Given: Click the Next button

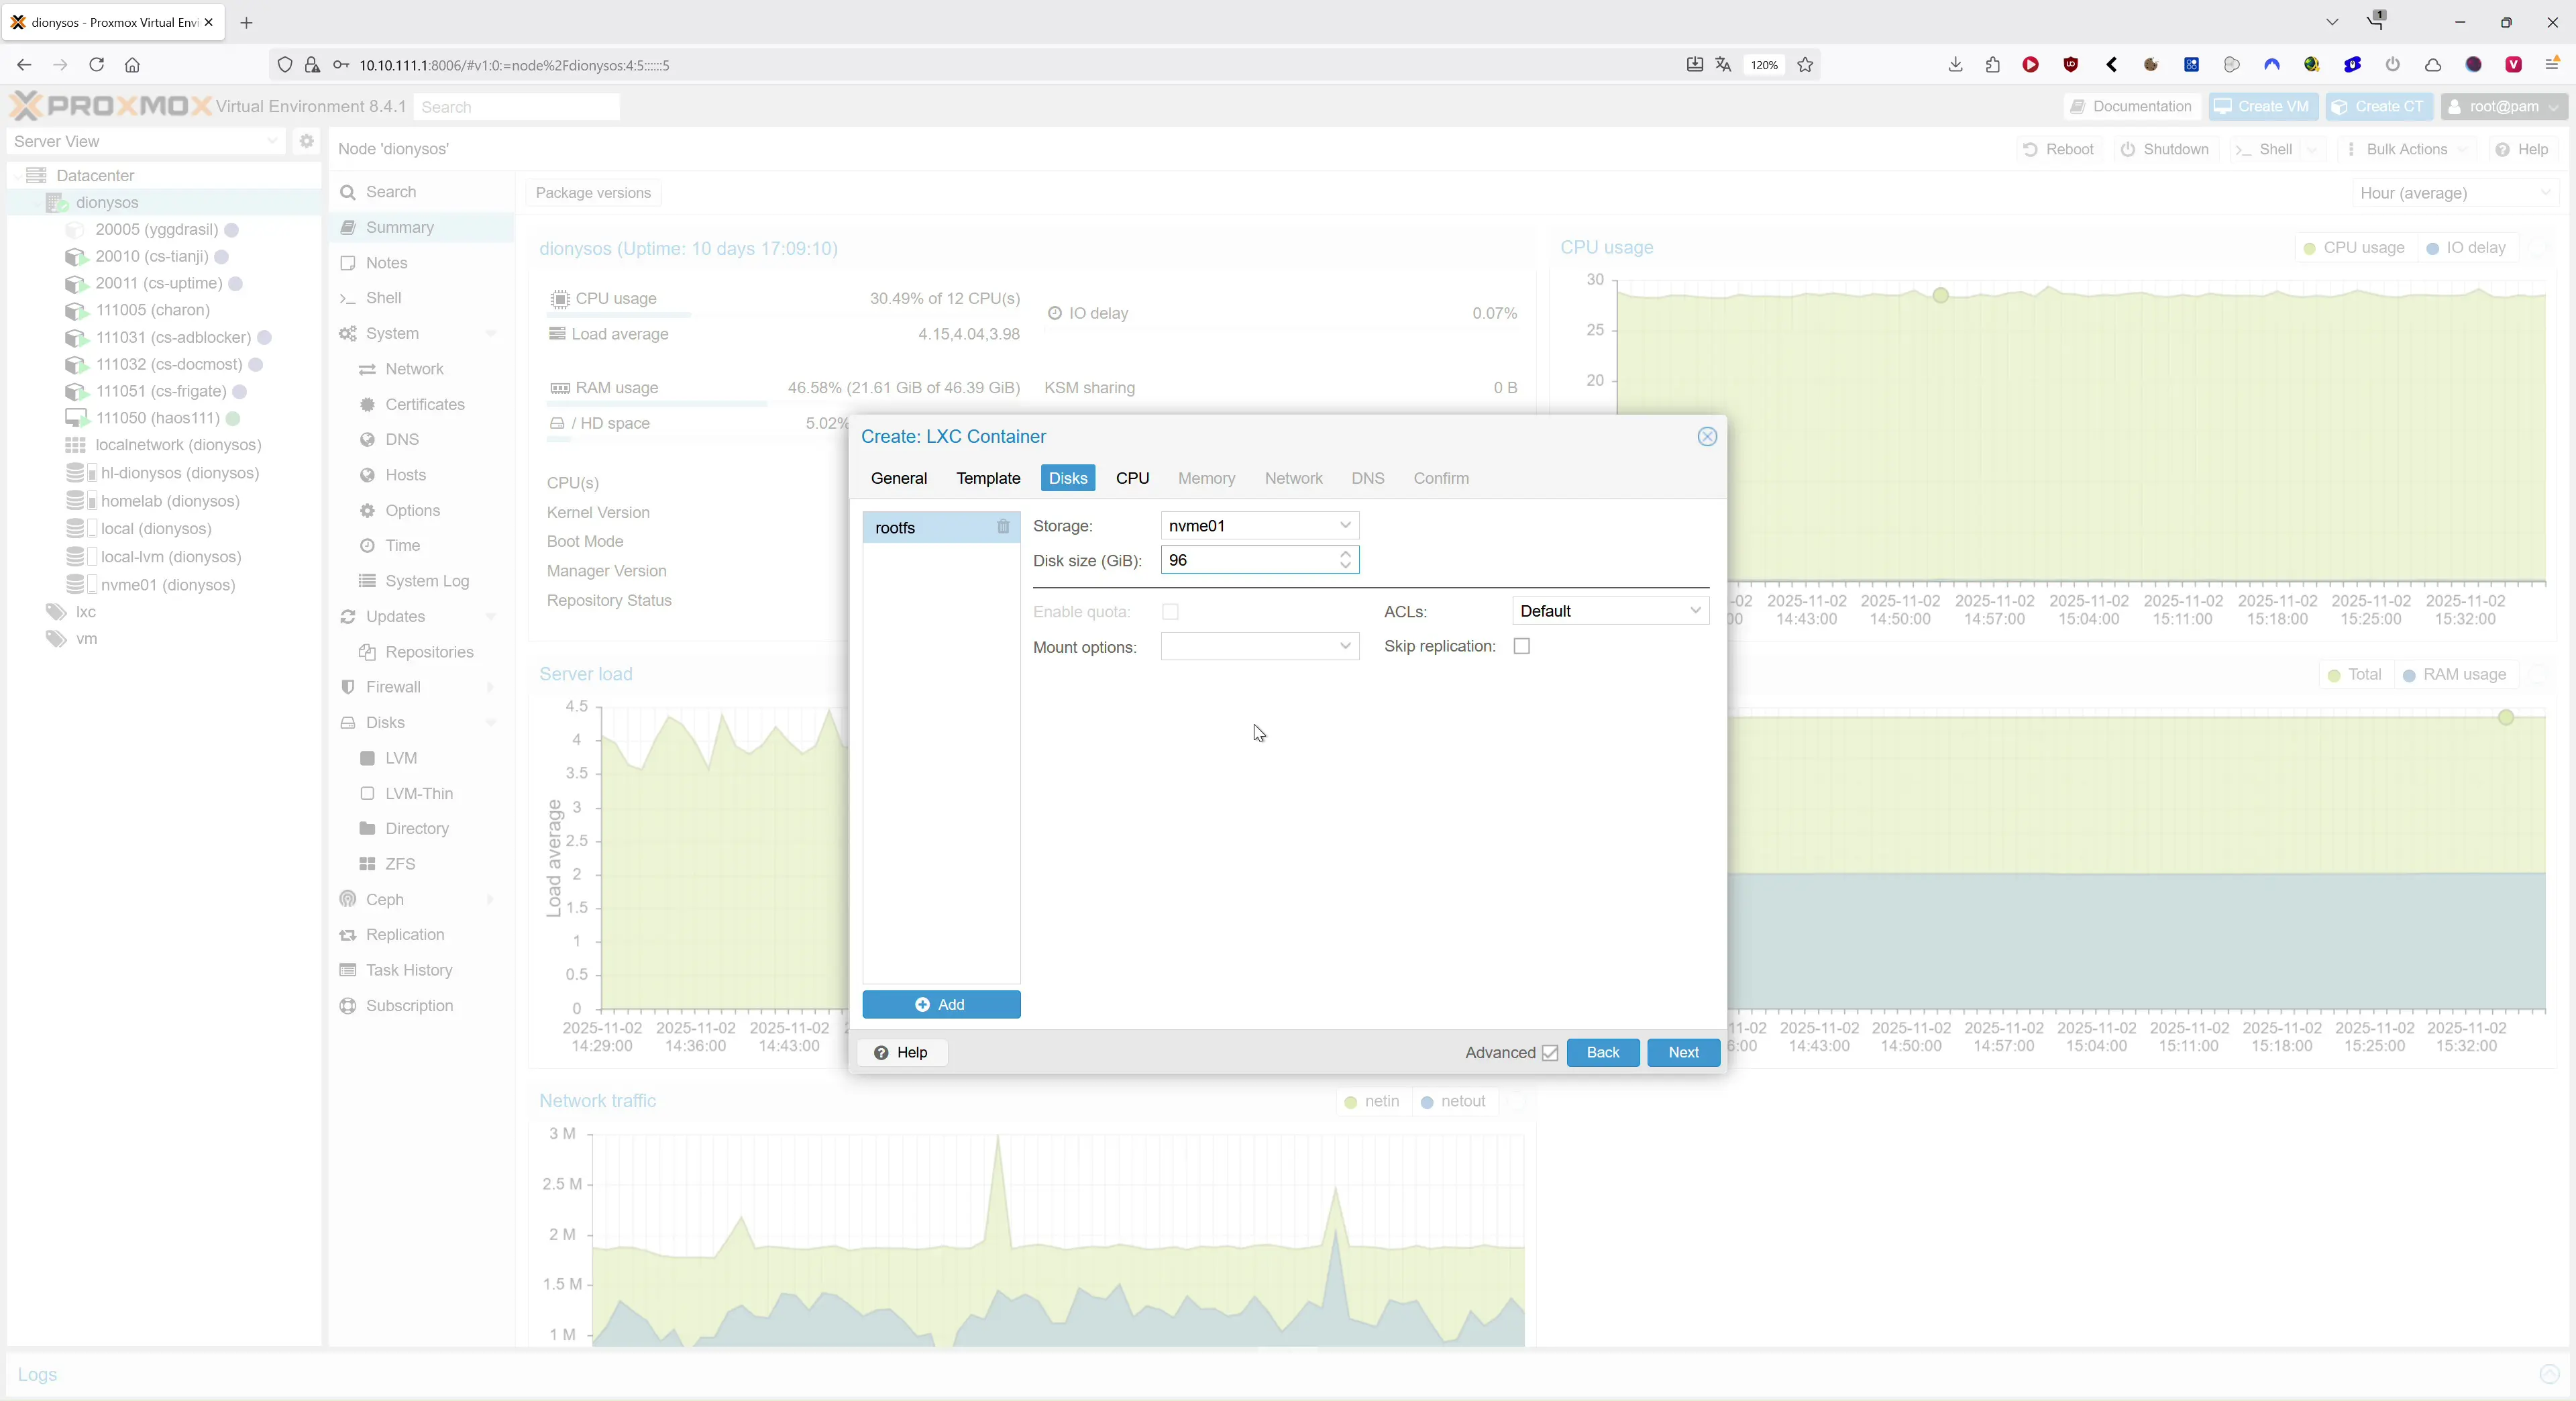Looking at the screenshot, I should 1683,1052.
